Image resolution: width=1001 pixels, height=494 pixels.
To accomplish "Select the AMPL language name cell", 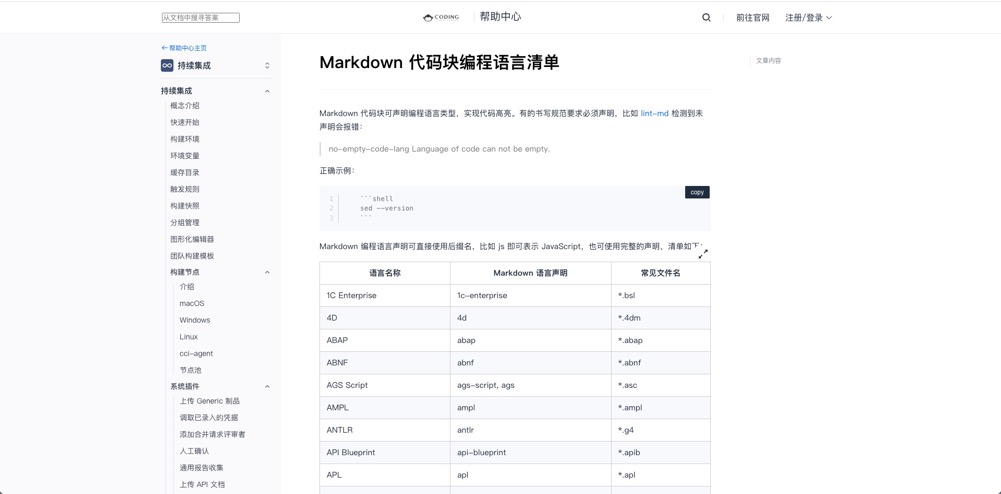I will point(385,407).
